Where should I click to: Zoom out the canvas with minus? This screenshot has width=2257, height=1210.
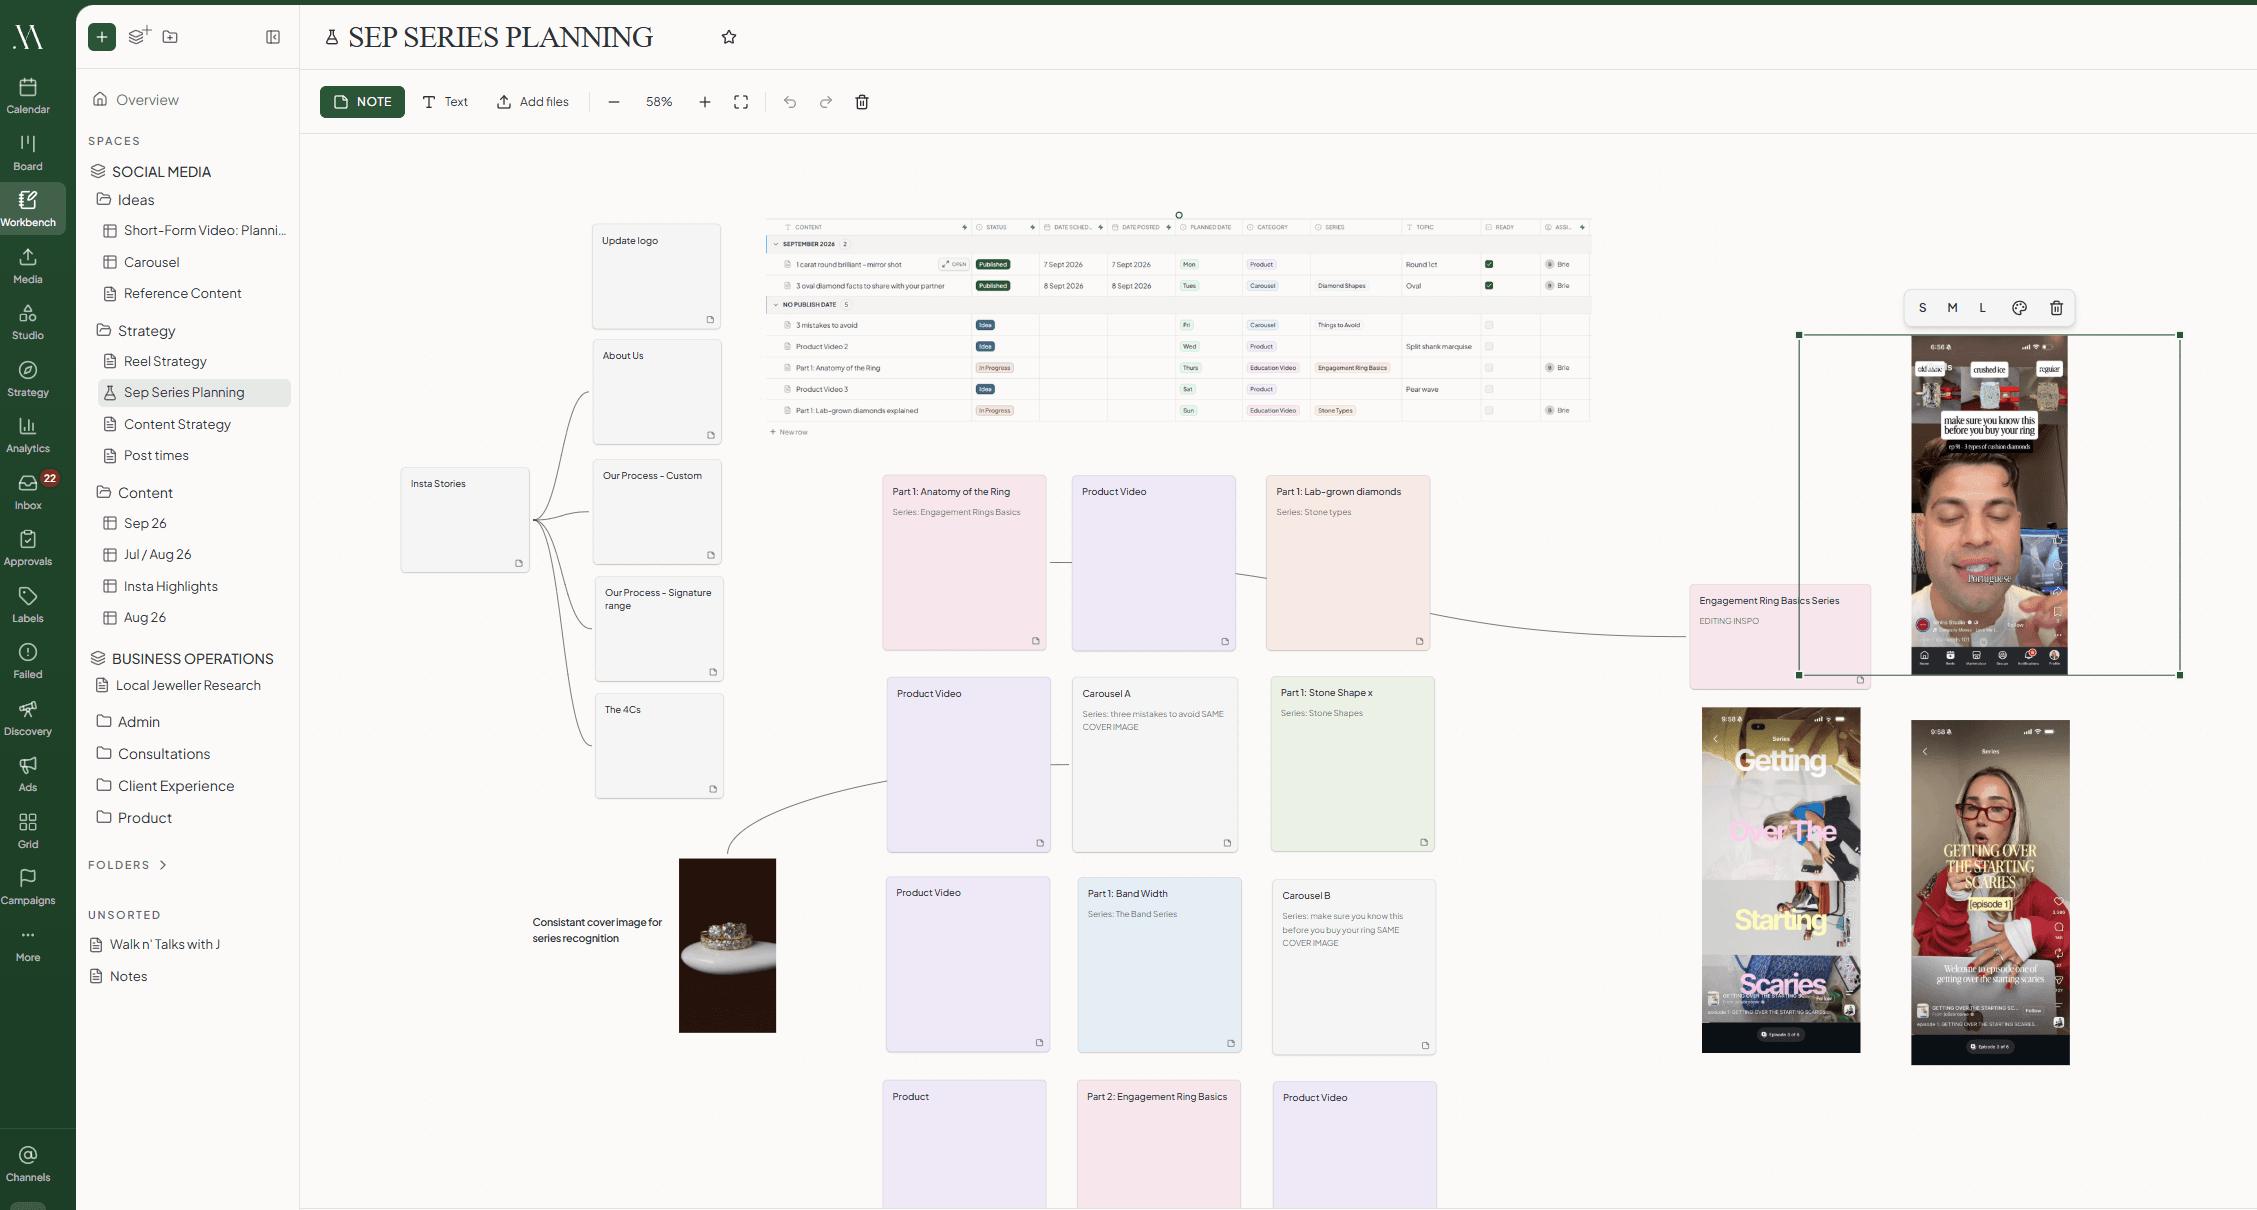point(614,102)
